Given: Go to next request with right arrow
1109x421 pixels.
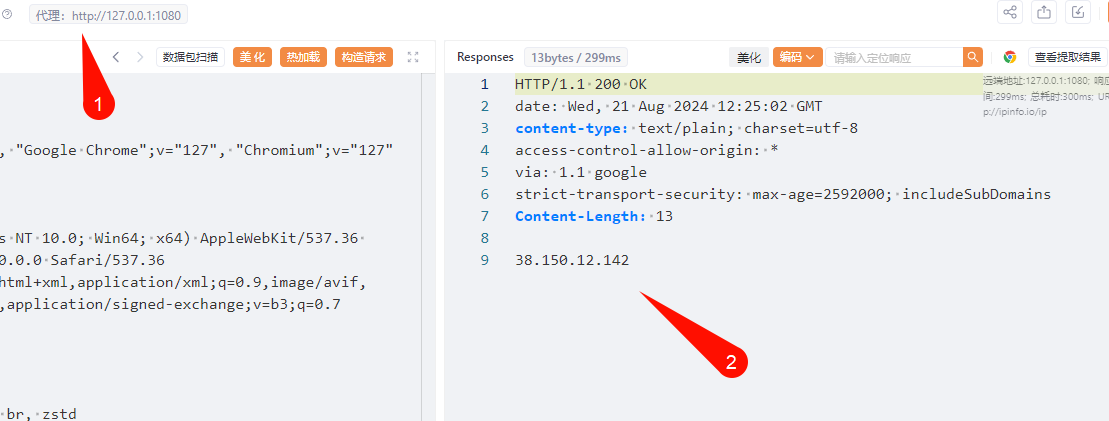Looking at the screenshot, I should [x=140, y=57].
